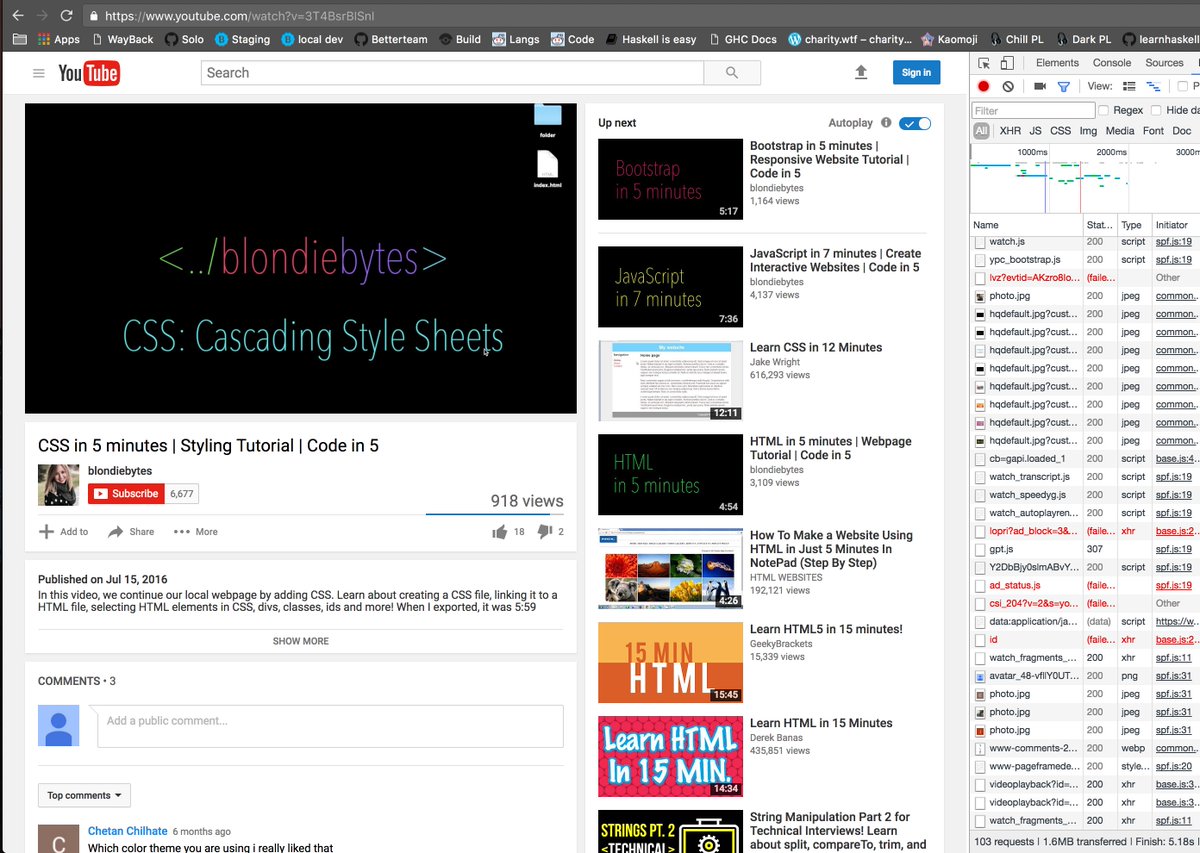Click the search magnifier button
The image size is (1200, 853).
732,73
